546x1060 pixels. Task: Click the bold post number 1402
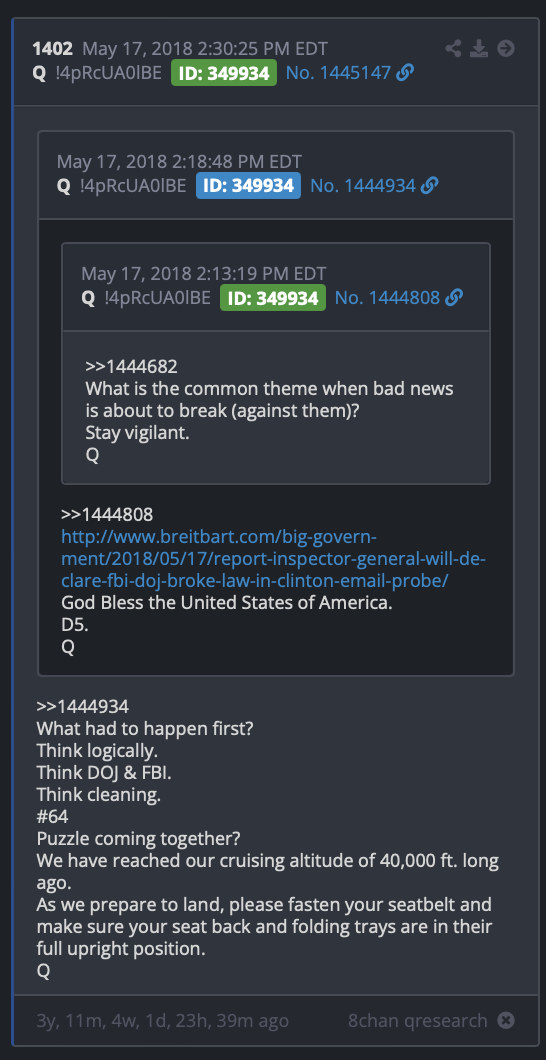53,49
